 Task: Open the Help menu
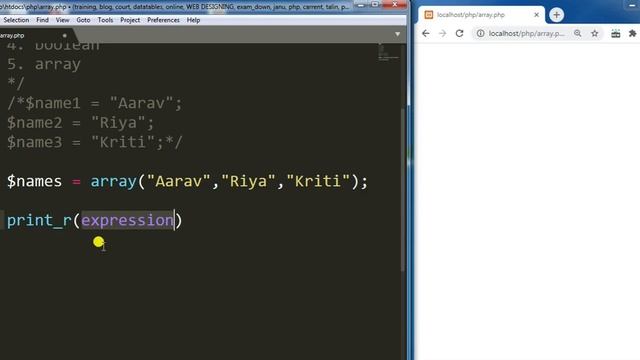(193, 20)
